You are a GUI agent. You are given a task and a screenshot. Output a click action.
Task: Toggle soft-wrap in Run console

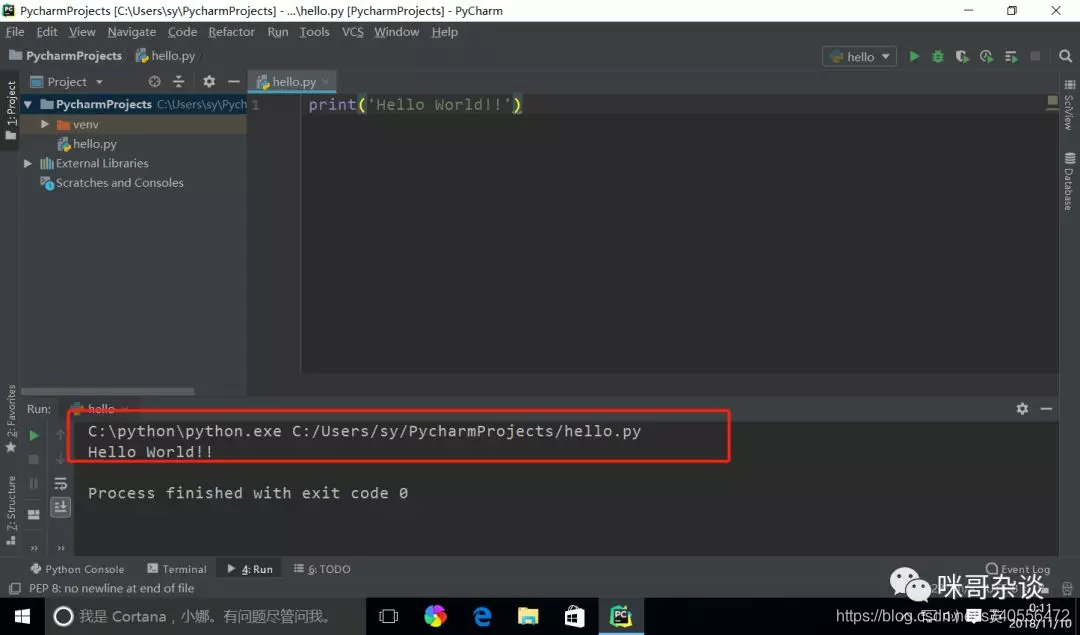pyautogui.click(x=60, y=483)
